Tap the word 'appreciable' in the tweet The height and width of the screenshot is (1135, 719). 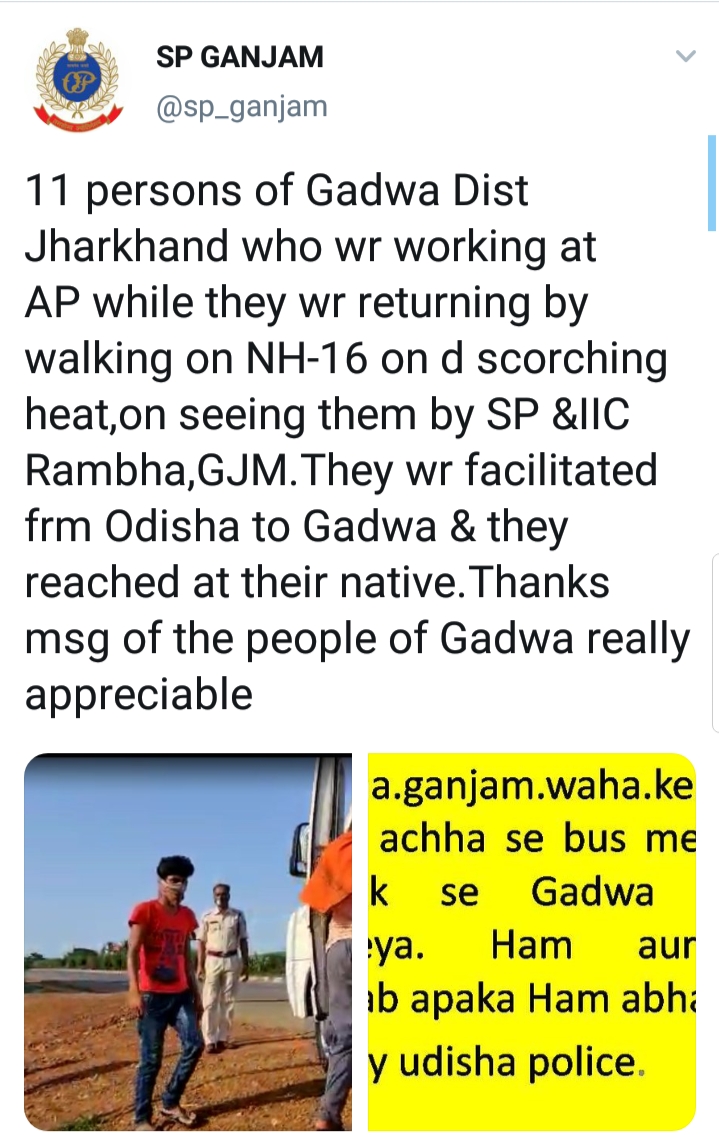tap(139, 694)
